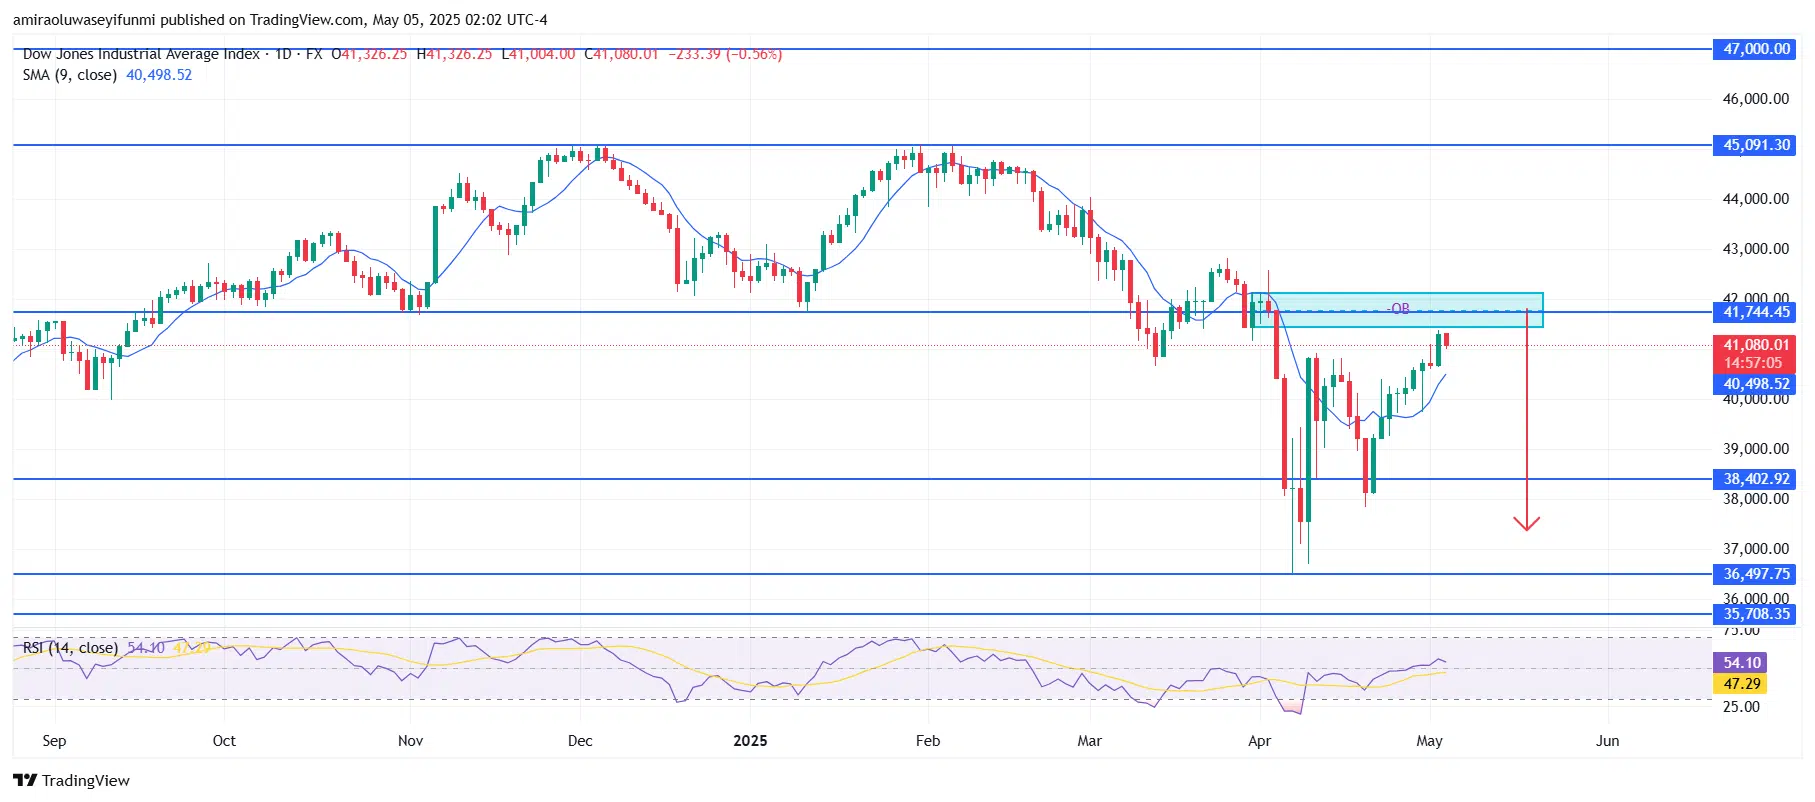The height and width of the screenshot is (802, 1815).
Task: Click the Apr label on the time axis
Action: click(x=1259, y=741)
